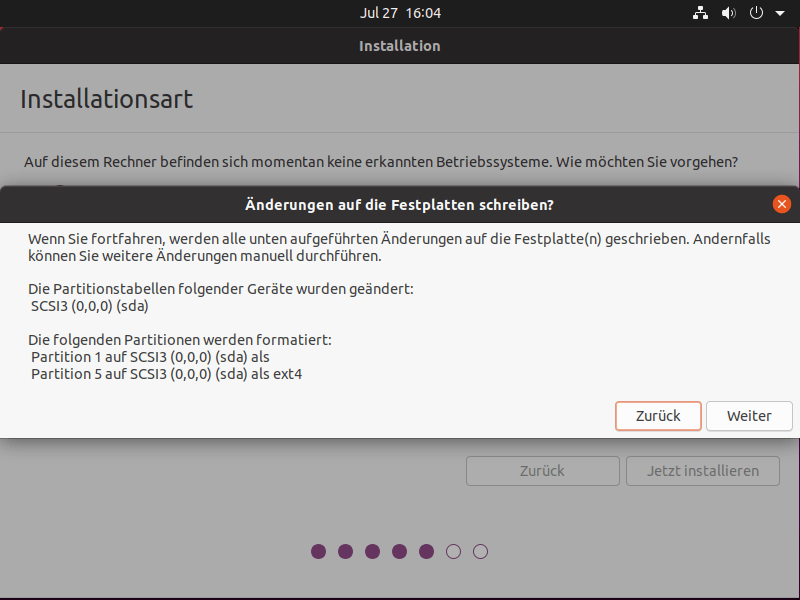Click the Installation window title bar
The width and height of the screenshot is (800, 600).
[x=400, y=46]
